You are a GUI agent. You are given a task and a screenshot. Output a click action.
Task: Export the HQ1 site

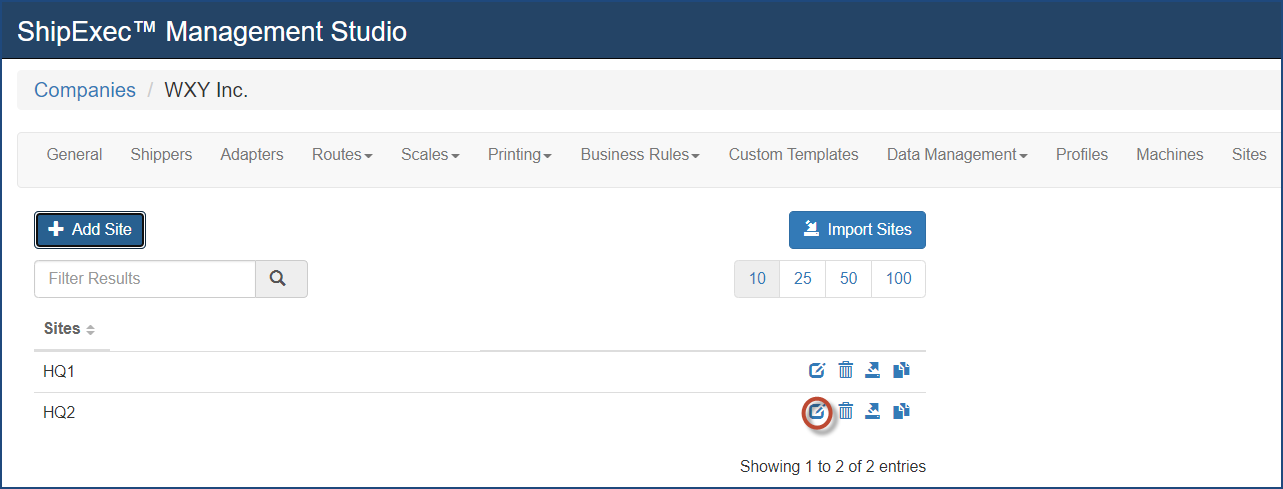coord(873,371)
